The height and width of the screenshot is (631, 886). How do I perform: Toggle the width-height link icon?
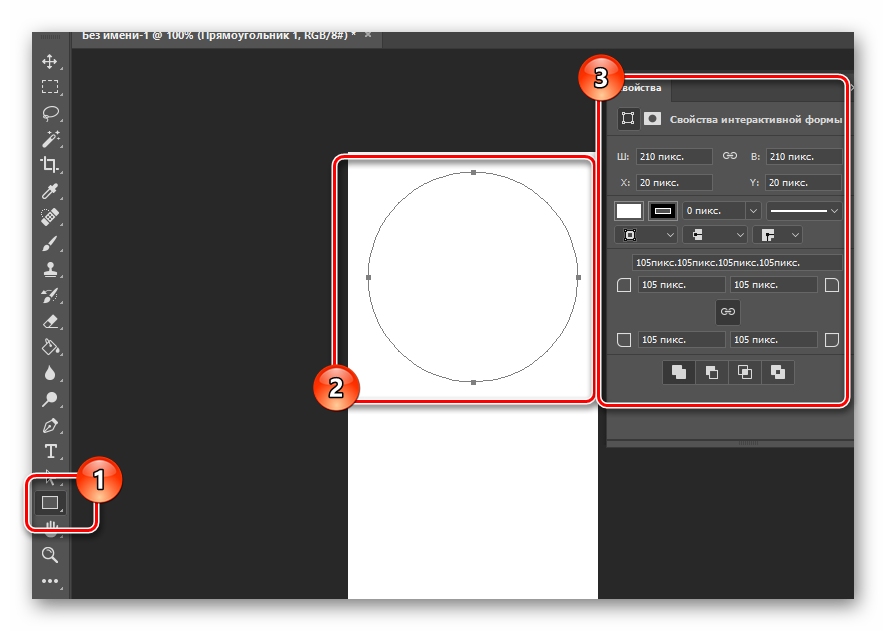[730, 156]
